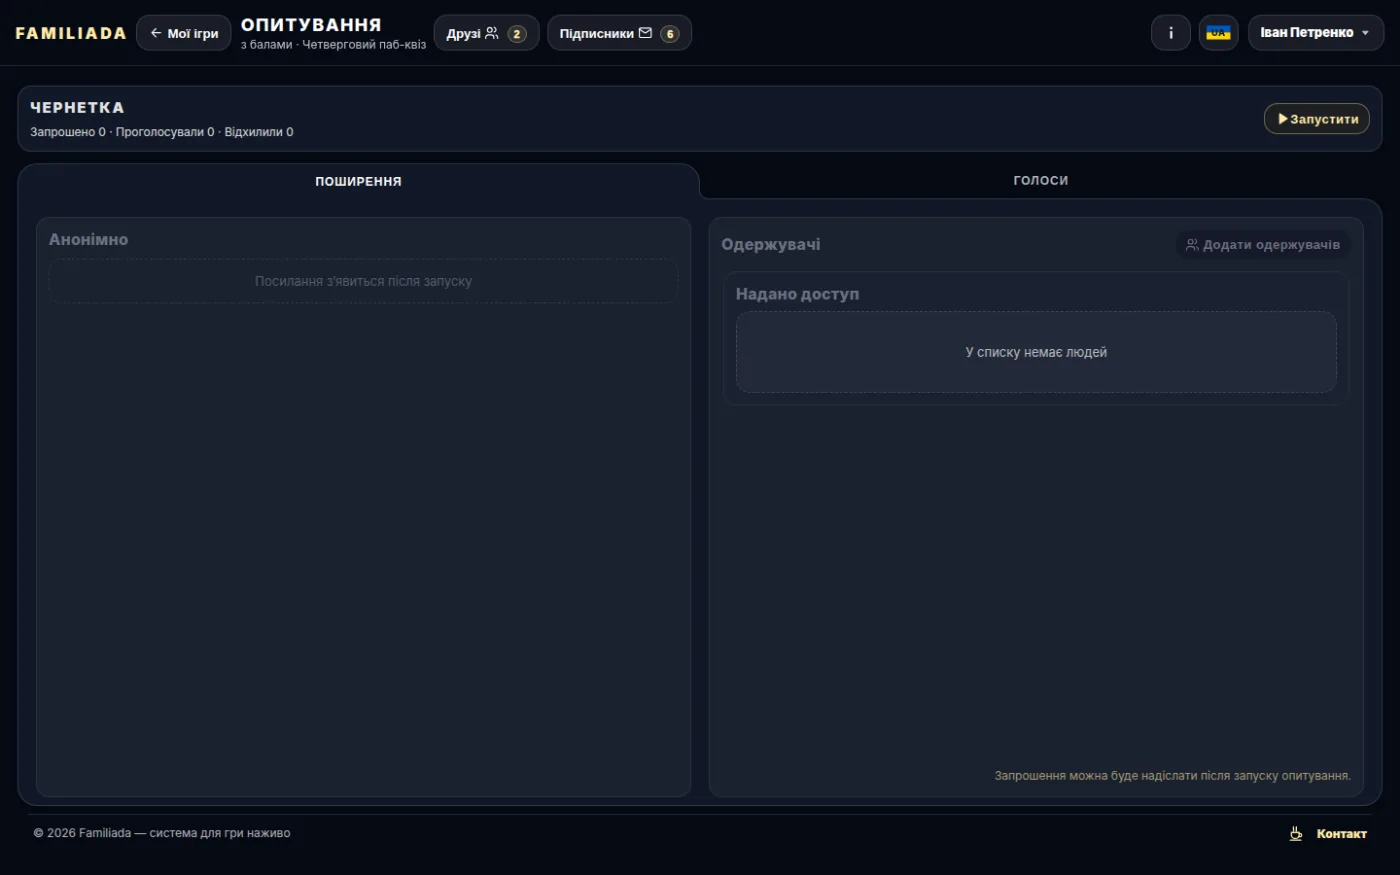
Task: Open the info "i" icon button
Action: coord(1171,33)
